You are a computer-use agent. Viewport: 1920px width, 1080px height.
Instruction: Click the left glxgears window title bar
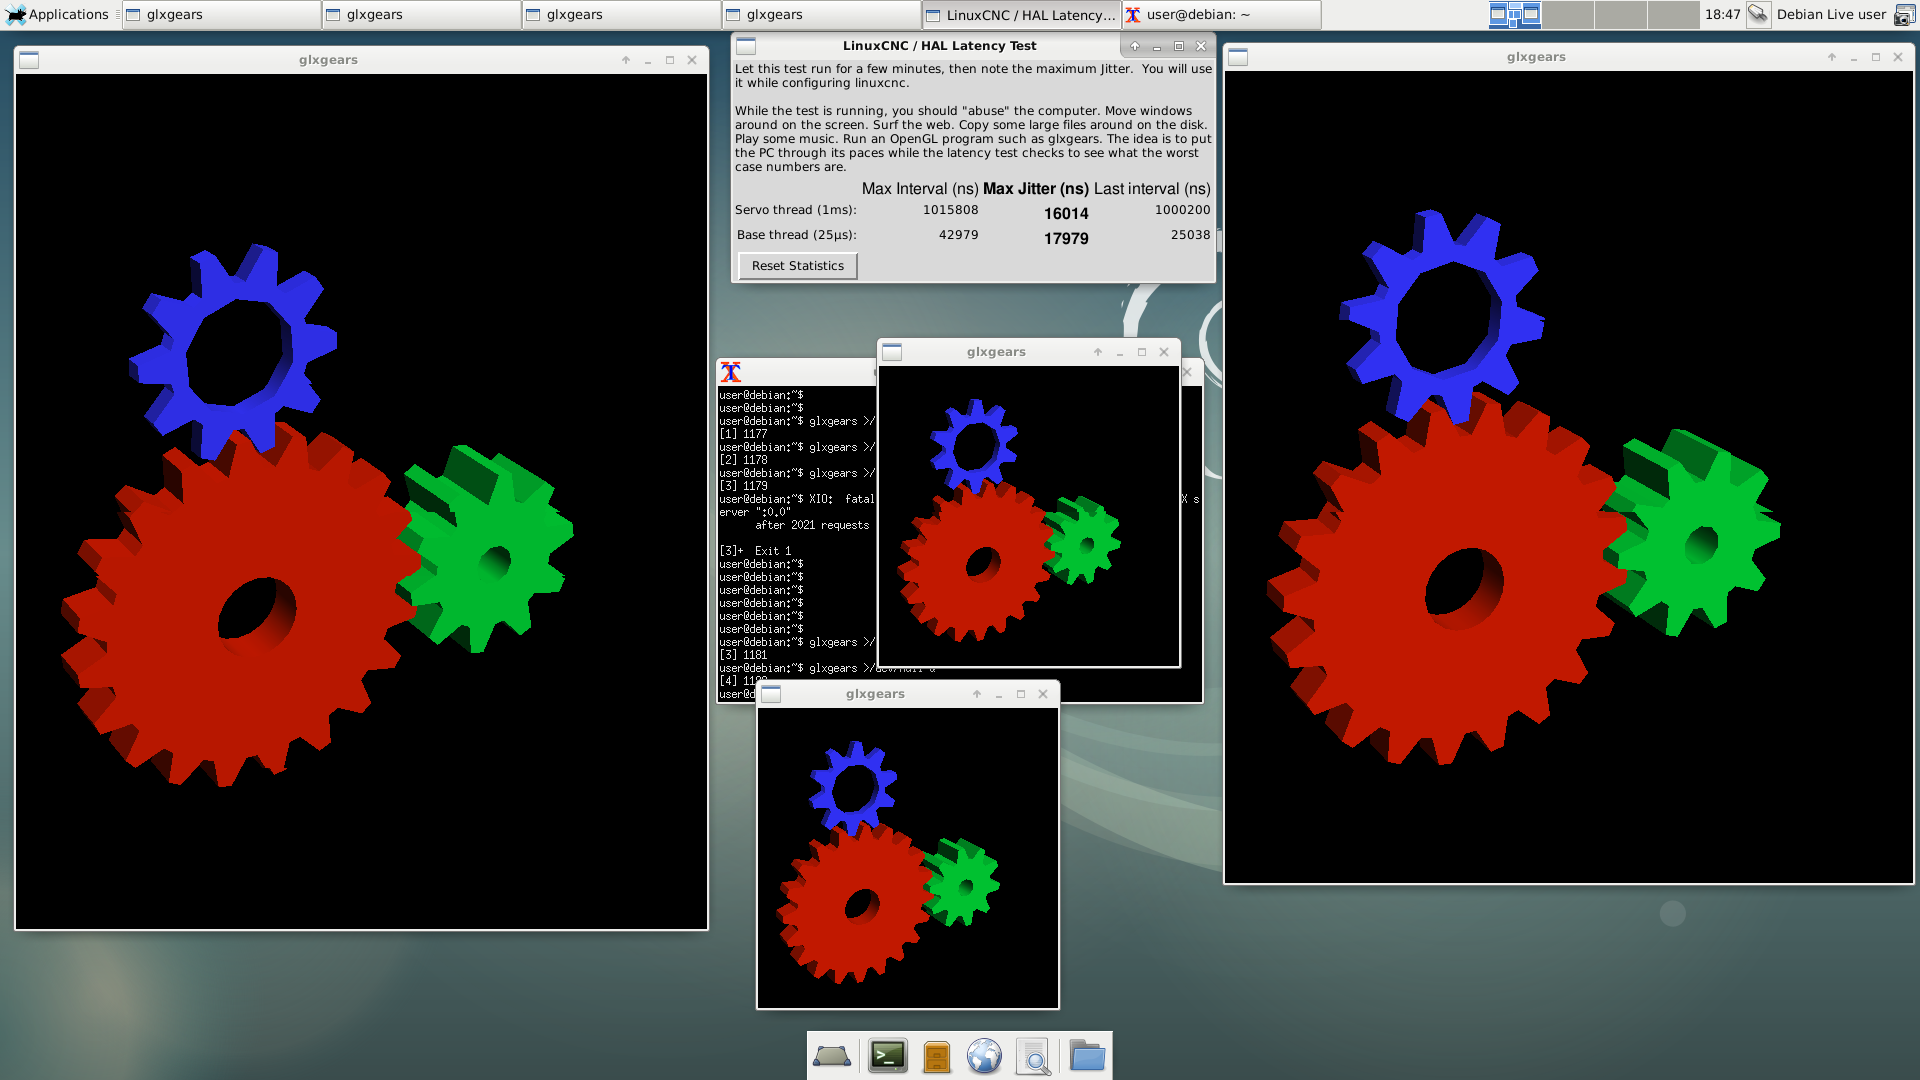(328, 60)
